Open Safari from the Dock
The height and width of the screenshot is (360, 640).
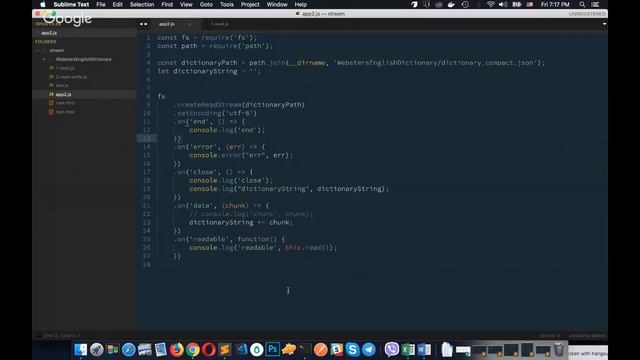(x=129, y=350)
